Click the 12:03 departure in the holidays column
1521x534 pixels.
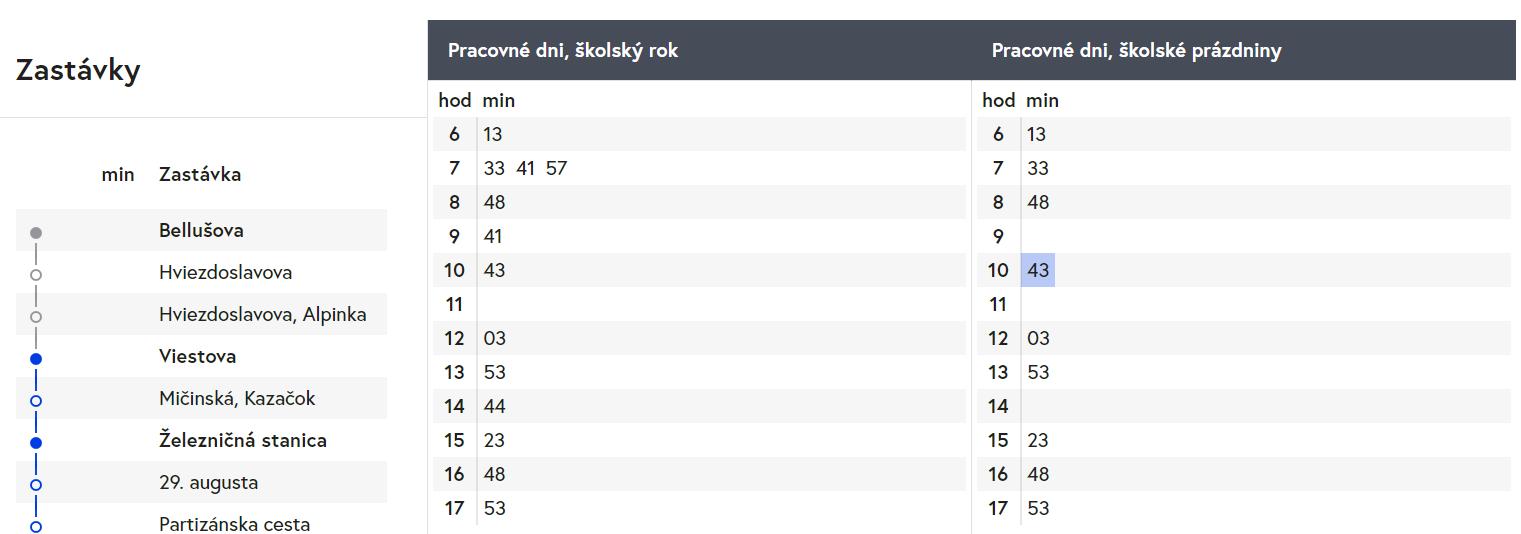tap(1038, 338)
